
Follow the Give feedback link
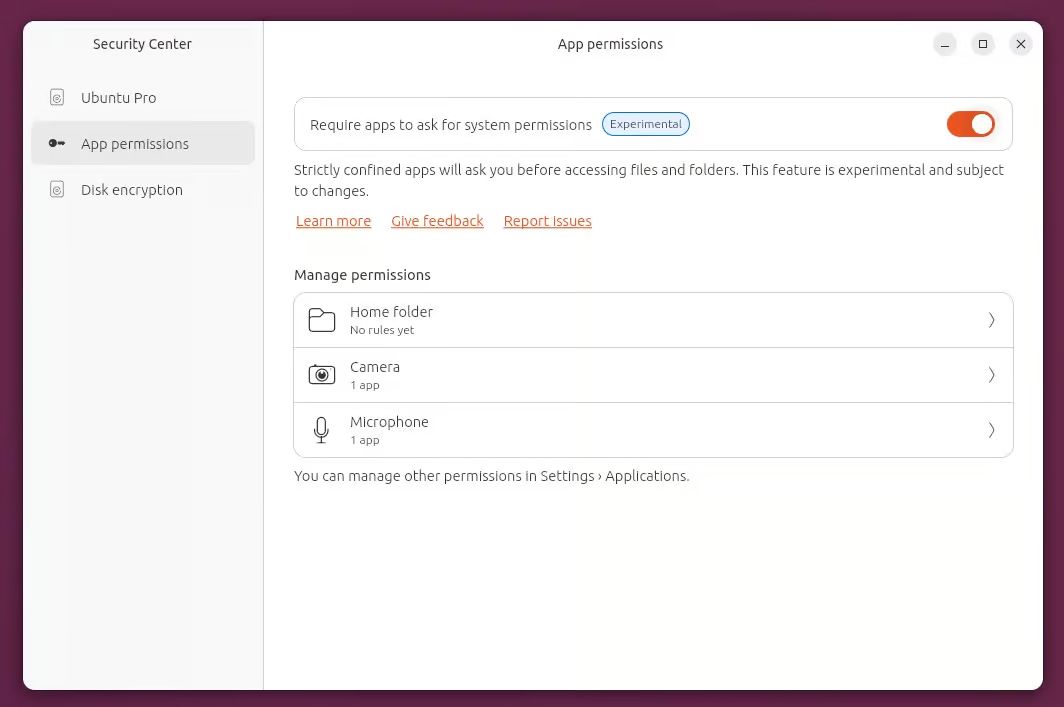[x=437, y=221]
